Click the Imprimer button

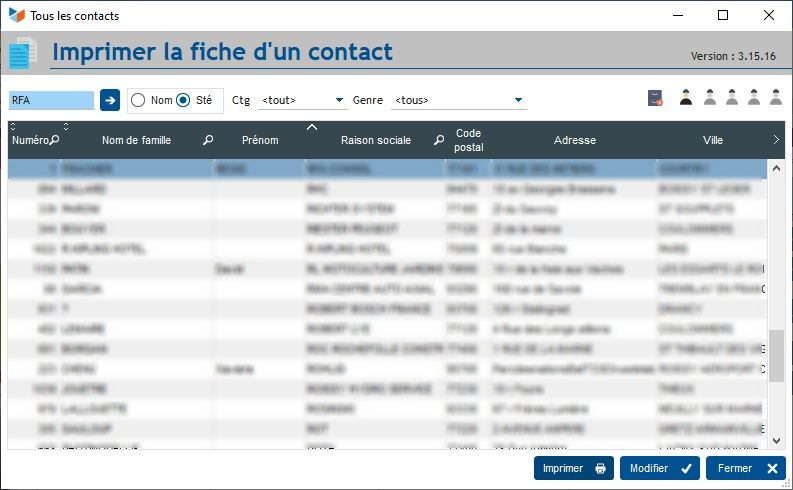point(574,468)
